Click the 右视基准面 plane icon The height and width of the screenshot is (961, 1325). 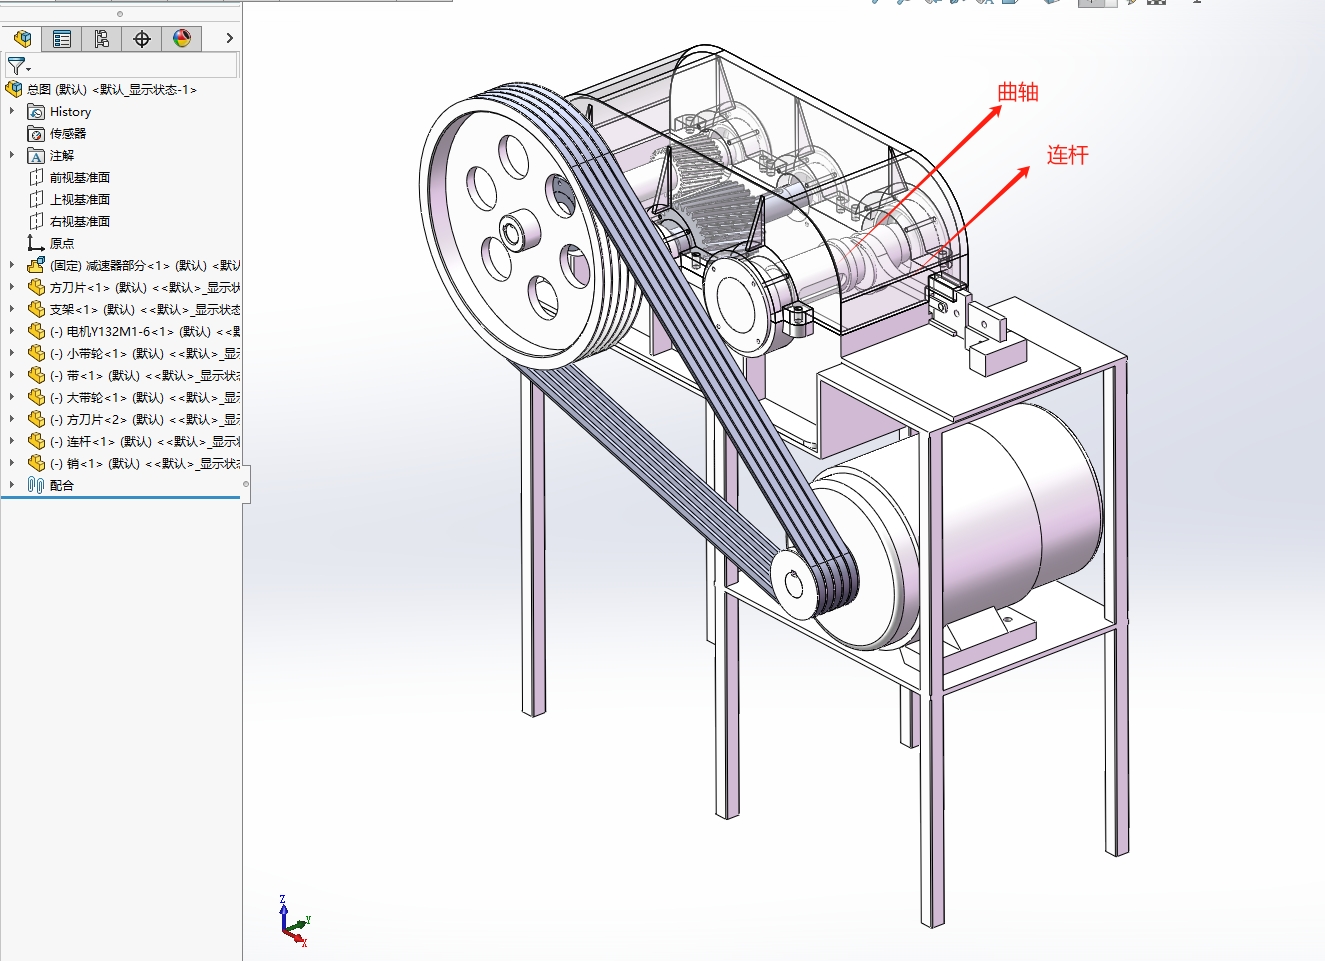pyautogui.click(x=36, y=222)
